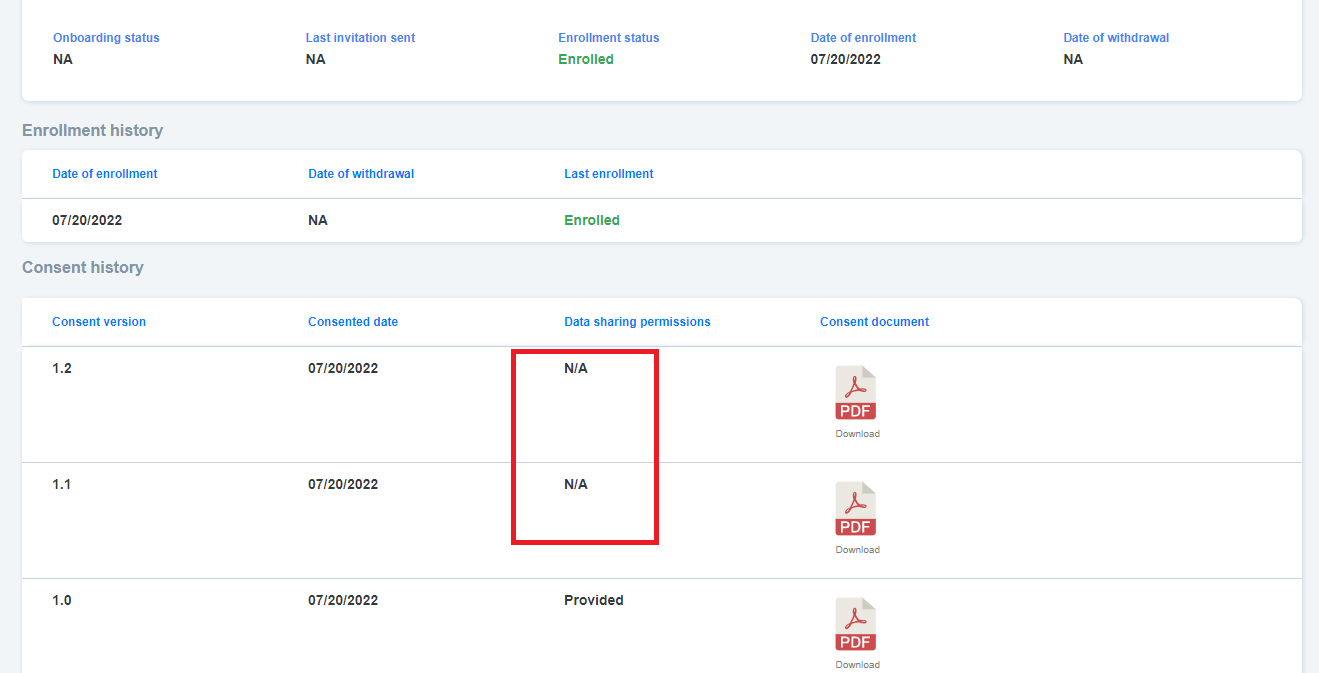Viewport: 1319px width, 673px height.
Task: Click the Consent version column header
Action: [99, 322]
